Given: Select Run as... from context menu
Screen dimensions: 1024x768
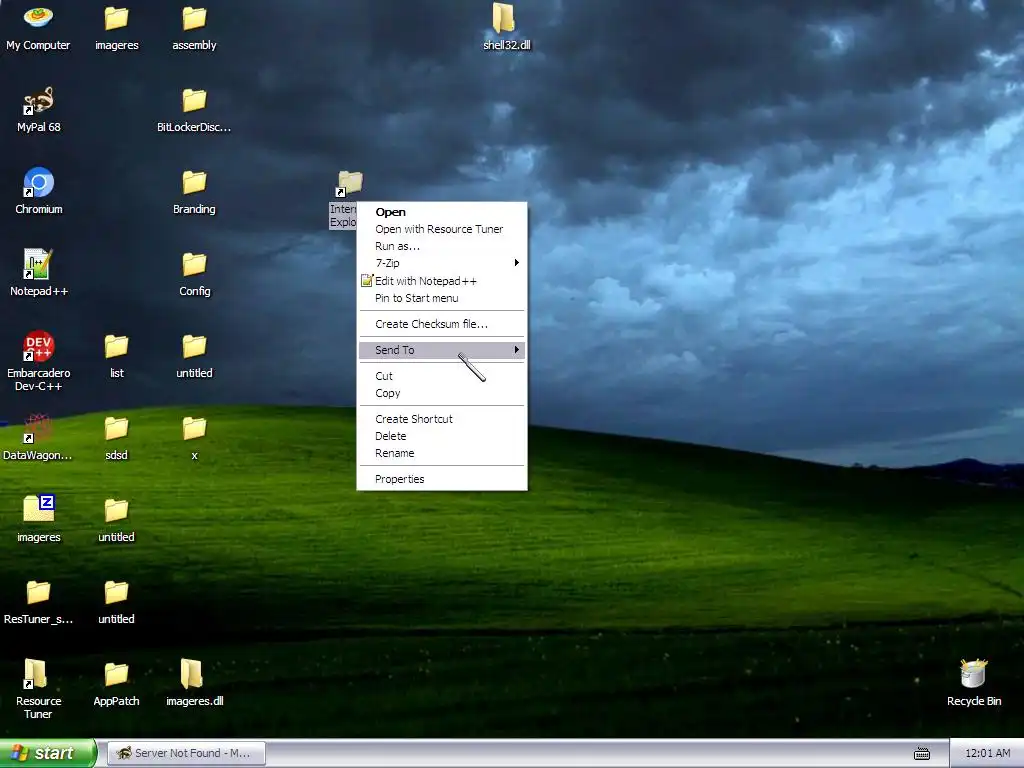Looking at the screenshot, I should [442, 246].
